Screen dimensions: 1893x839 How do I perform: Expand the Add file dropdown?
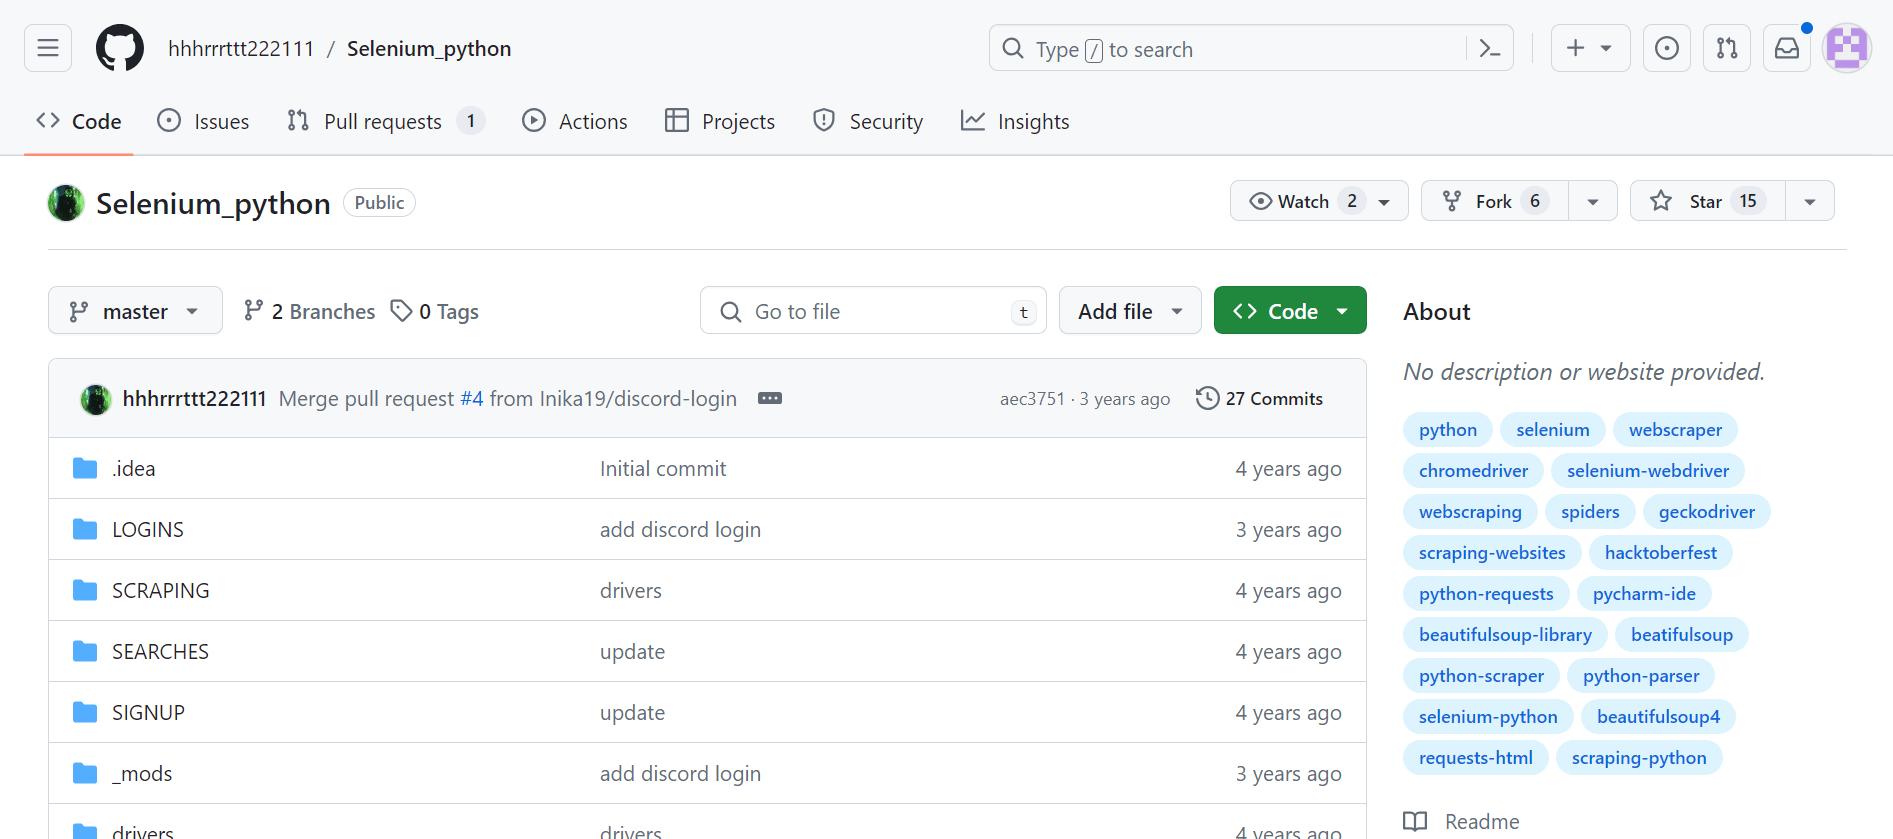1130,311
